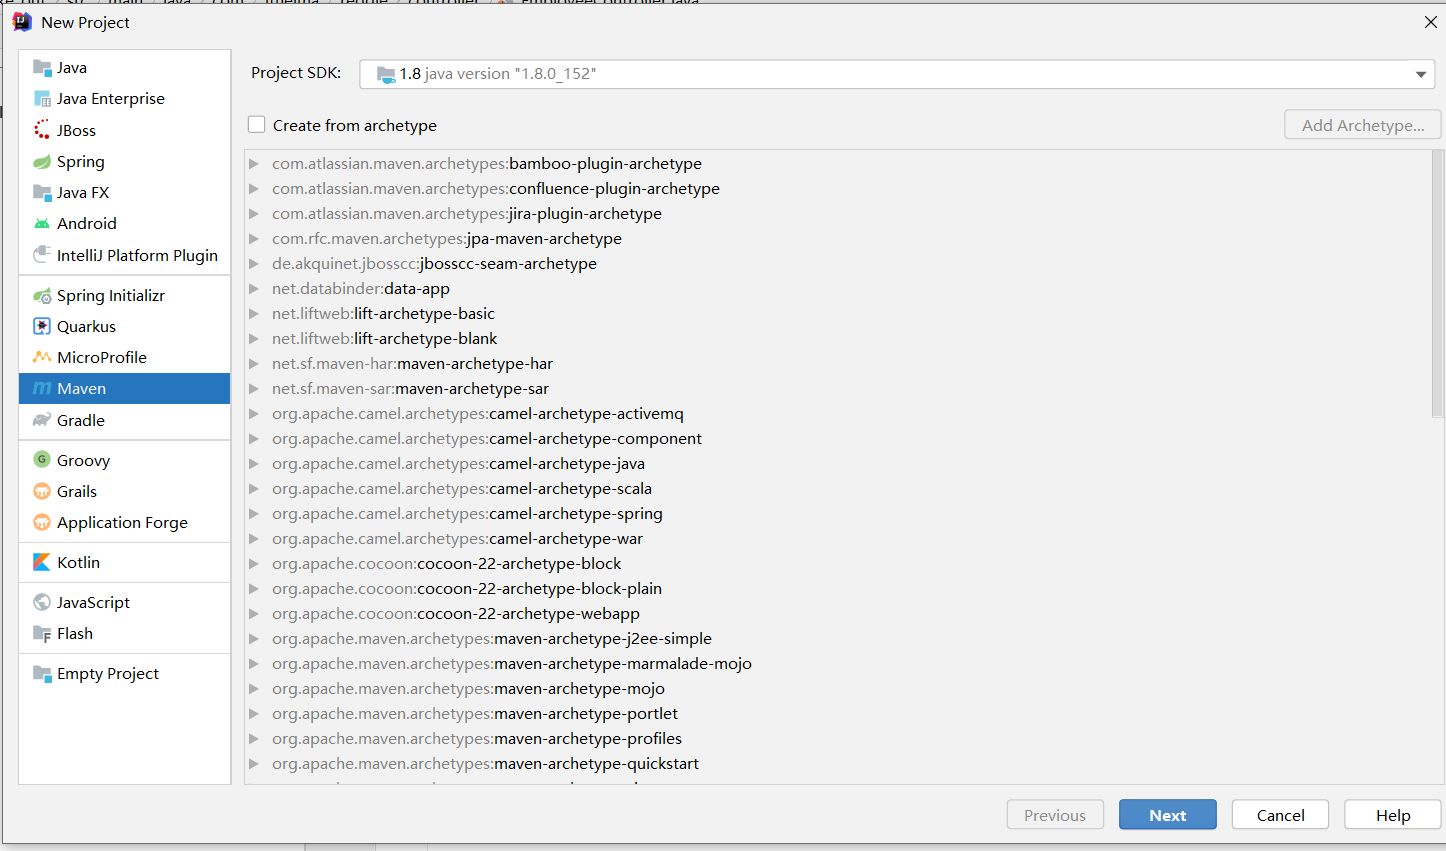Viewport: 1446px width, 851px height.
Task: Open the Help button
Action: tap(1393, 815)
